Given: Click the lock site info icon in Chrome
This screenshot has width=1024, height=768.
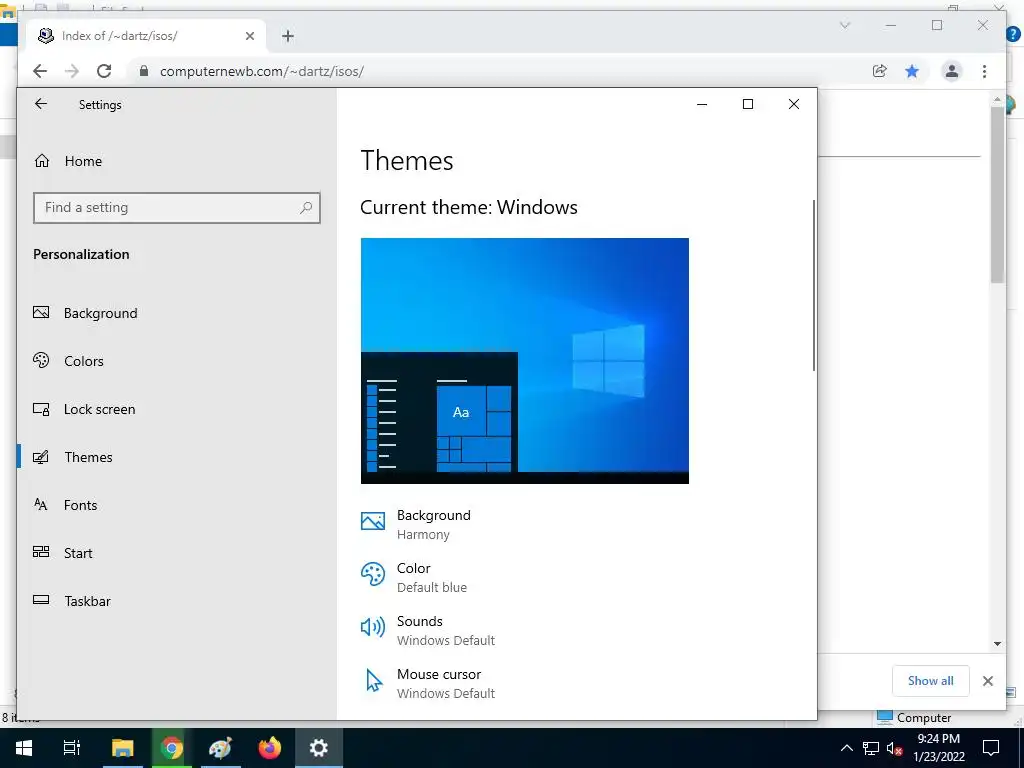Looking at the screenshot, I should tap(144, 71).
